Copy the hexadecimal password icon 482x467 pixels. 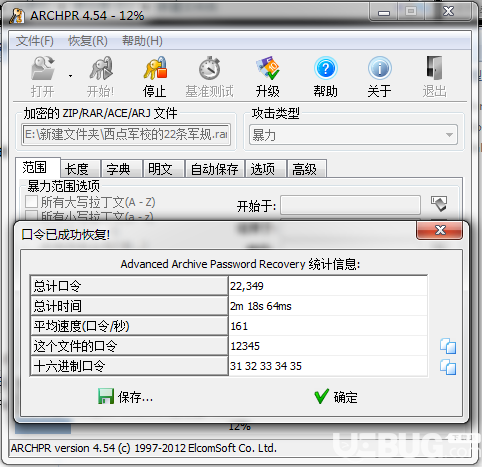448,367
